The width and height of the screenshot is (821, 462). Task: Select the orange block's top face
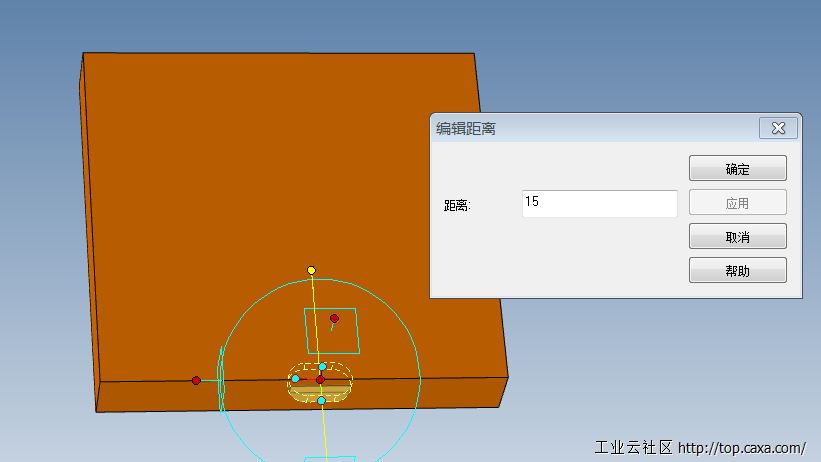click(x=250, y=200)
